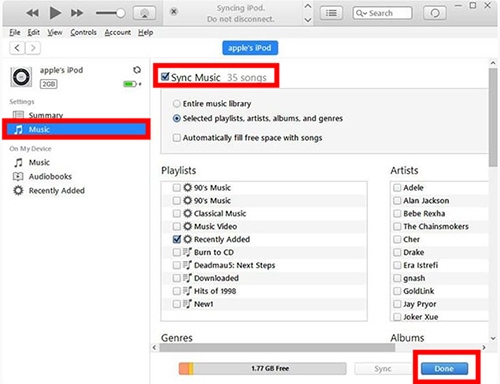This screenshot has height=384, width=500.
Task: Check the Bebe Rexha artist checkbox
Action: click(x=397, y=213)
